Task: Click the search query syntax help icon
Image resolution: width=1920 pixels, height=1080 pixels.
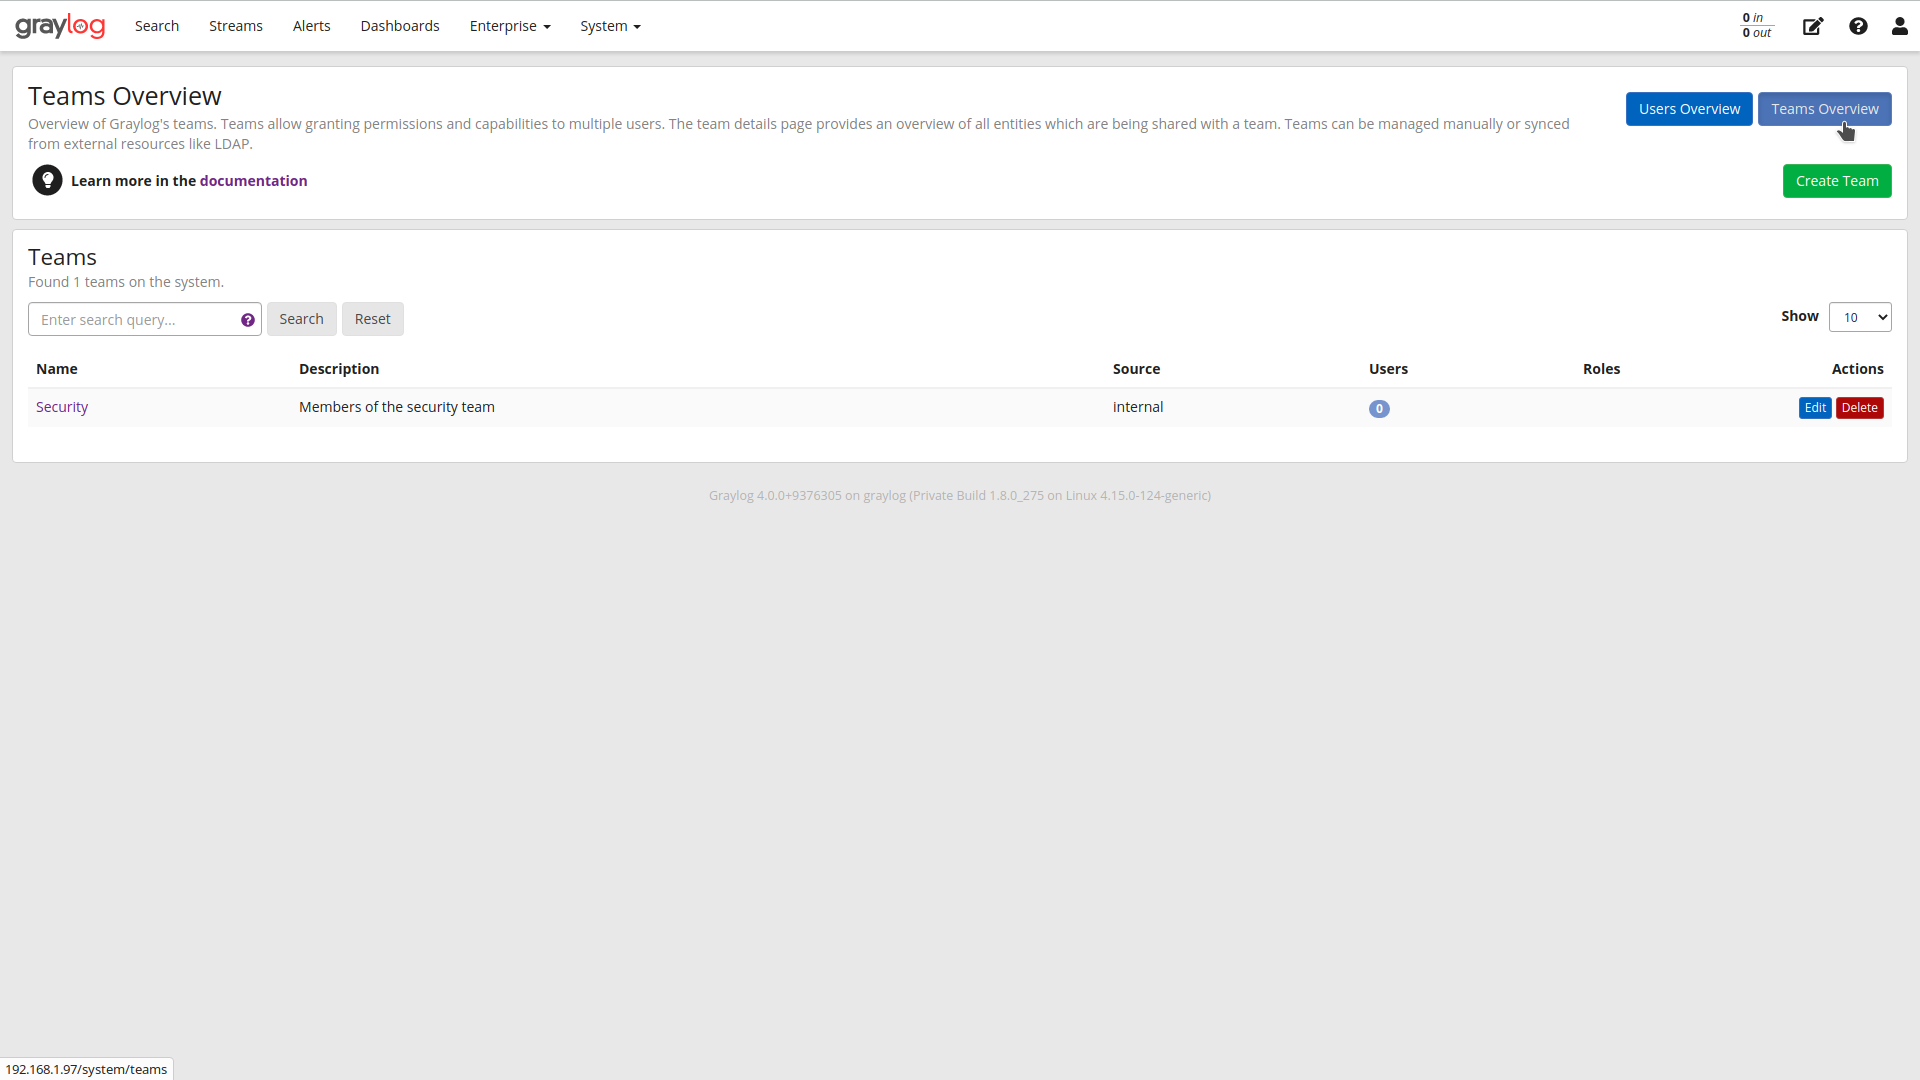Action: click(x=247, y=319)
